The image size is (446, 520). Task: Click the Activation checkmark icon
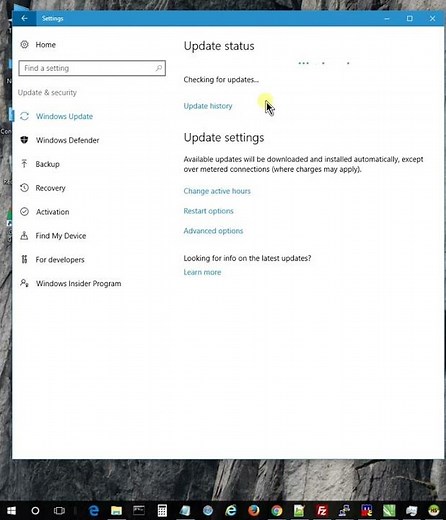pyautogui.click(x=24, y=212)
